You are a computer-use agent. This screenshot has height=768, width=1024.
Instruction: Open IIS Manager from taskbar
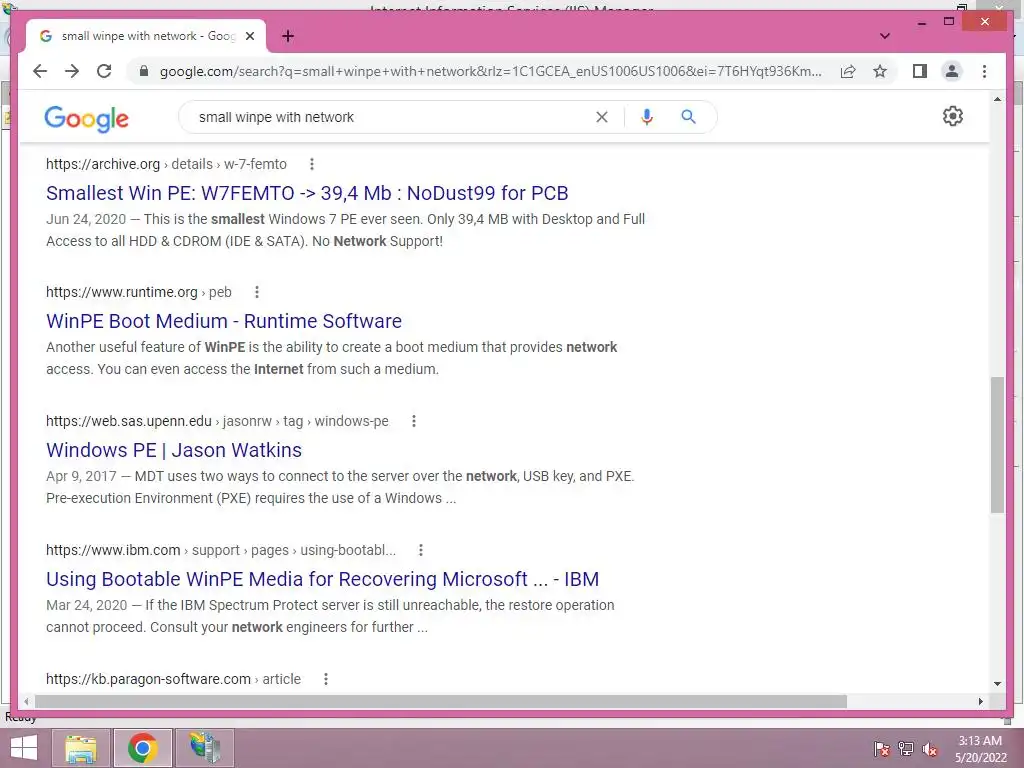(205, 748)
